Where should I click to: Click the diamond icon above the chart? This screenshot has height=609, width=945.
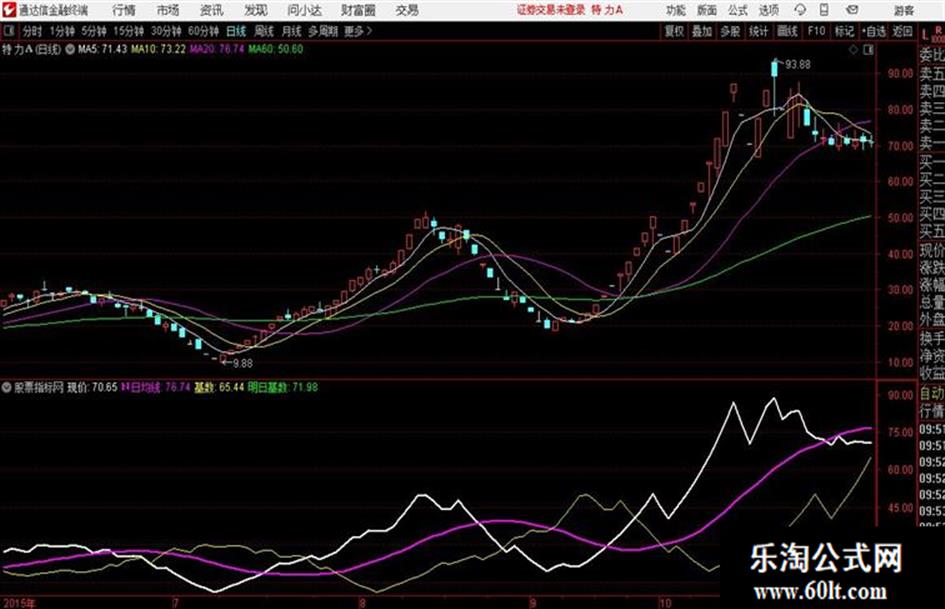coord(853,50)
